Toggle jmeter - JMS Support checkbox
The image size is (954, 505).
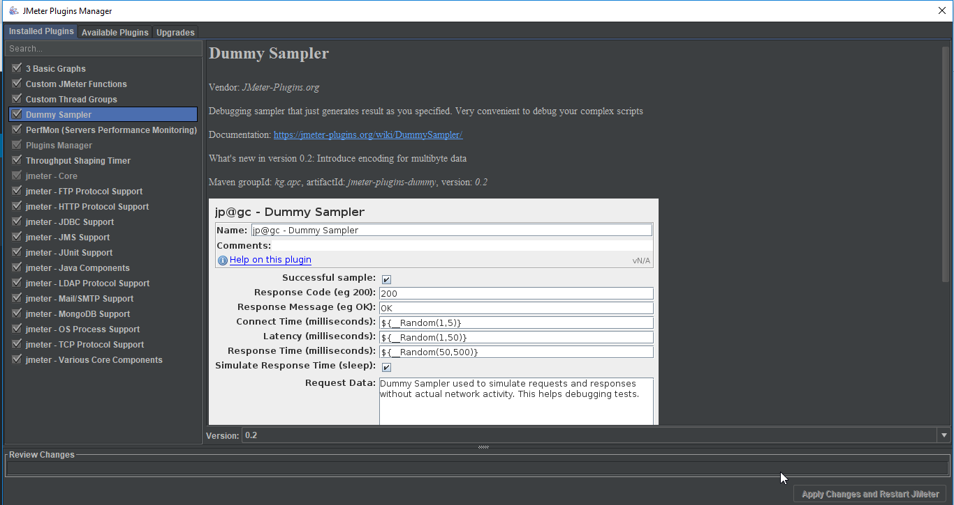(x=17, y=237)
